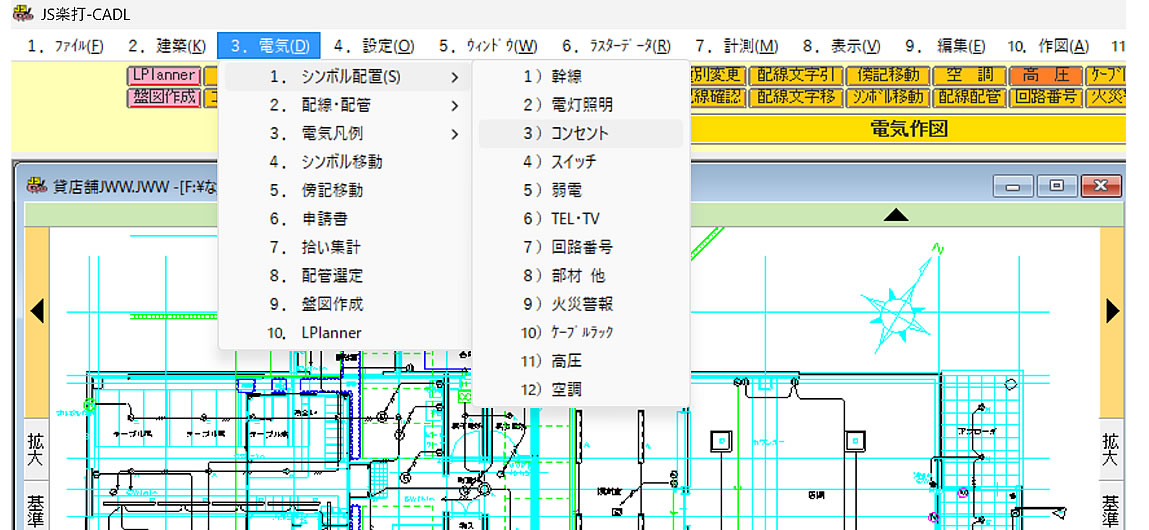The width and height of the screenshot is (1149, 530).
Task: Click the 回路番号 toolbar button
Action: (1045, 97)
